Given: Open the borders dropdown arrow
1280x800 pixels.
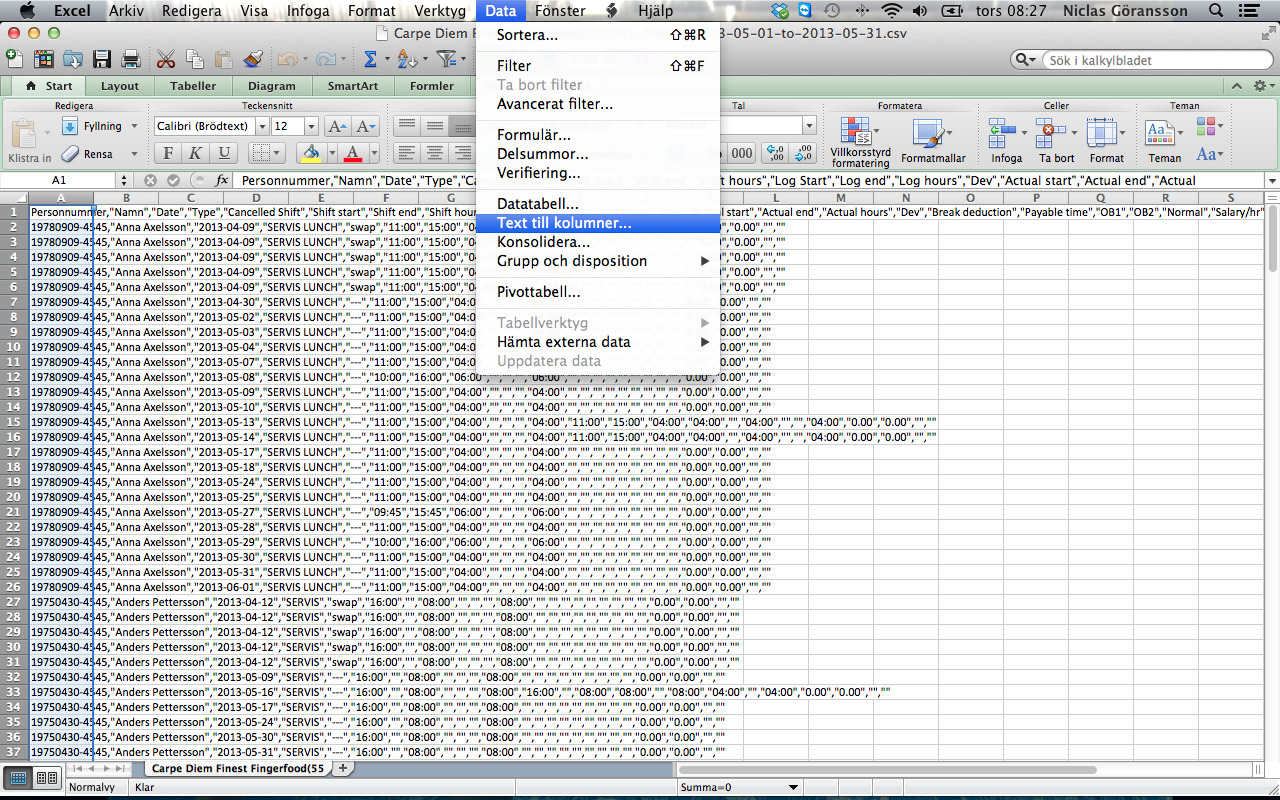Looking at the screenshot, I should point(279,153).
